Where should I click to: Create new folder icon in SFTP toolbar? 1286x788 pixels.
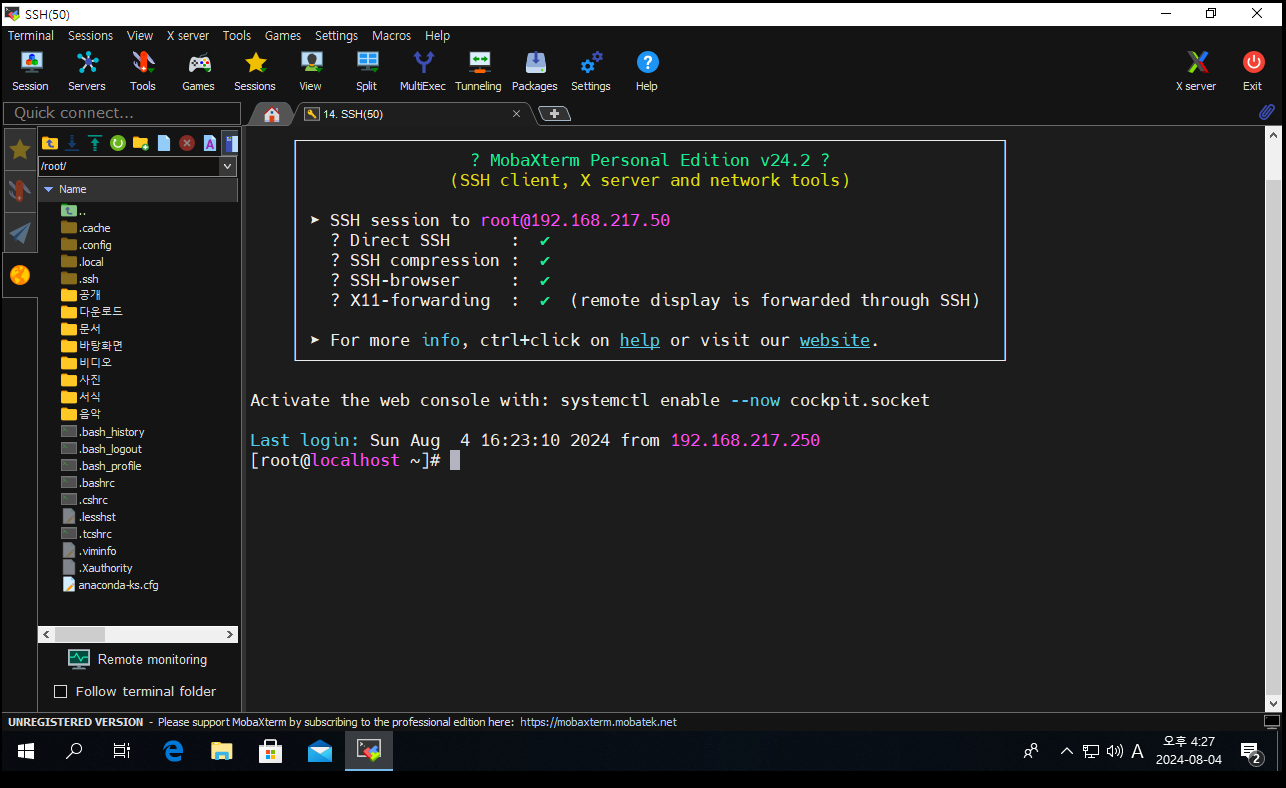[141, 143]
